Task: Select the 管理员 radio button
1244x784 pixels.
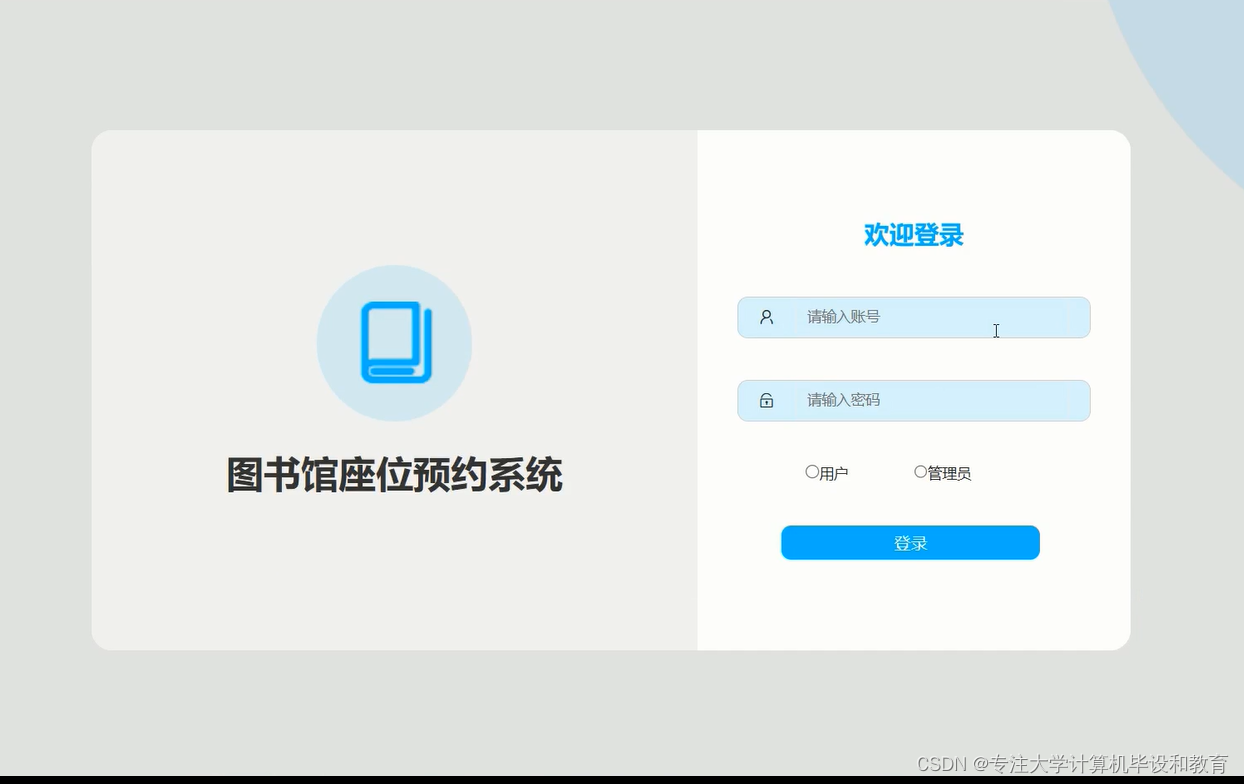Action: click(921, 472)
